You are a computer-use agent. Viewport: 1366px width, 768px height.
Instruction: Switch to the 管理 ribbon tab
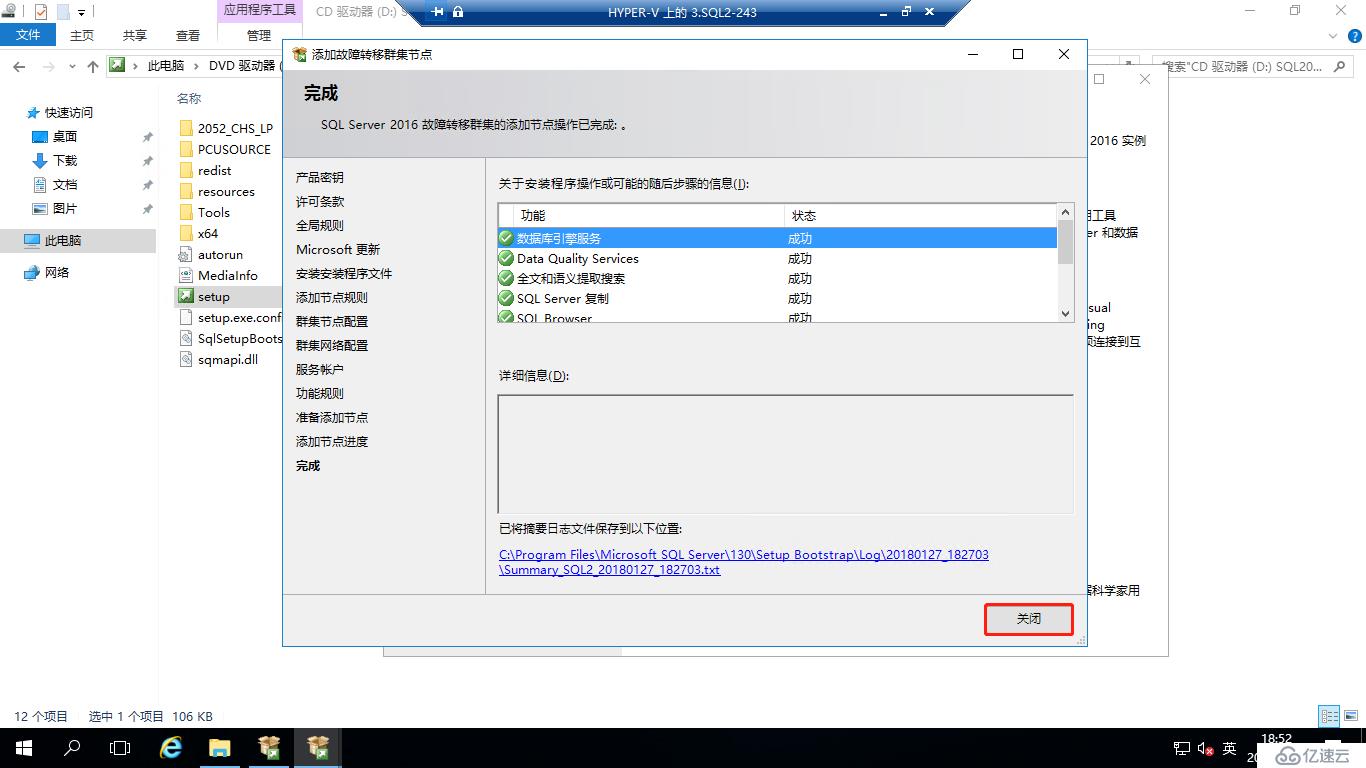259,35
